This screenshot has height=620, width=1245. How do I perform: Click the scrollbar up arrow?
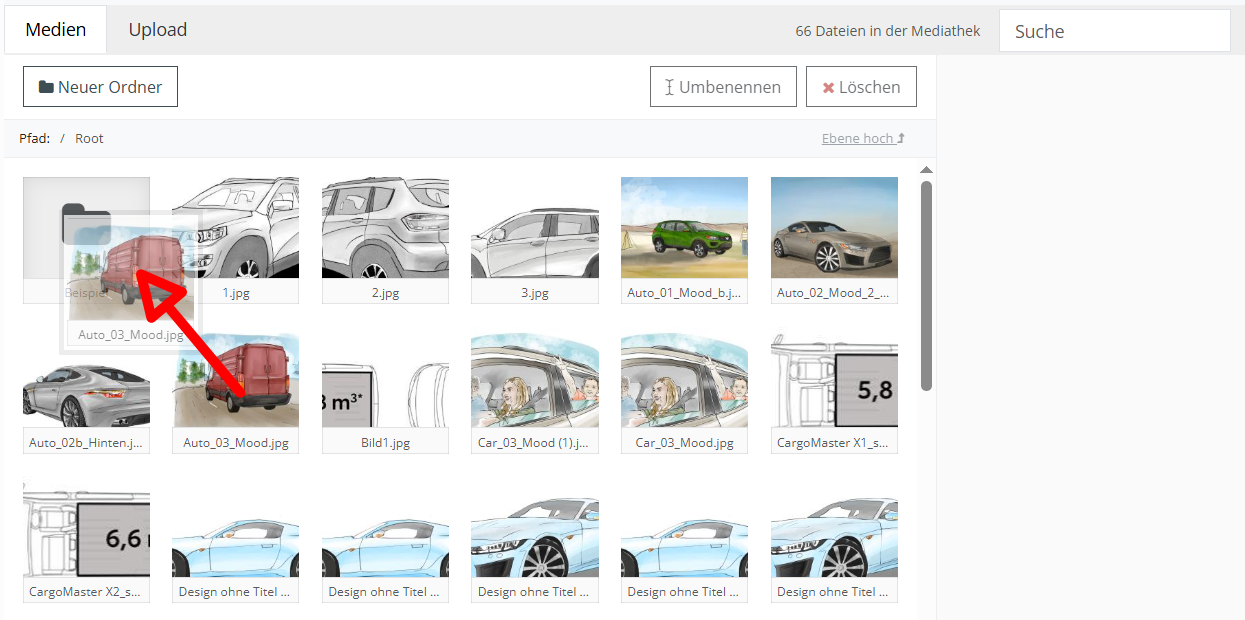[926, 170]
